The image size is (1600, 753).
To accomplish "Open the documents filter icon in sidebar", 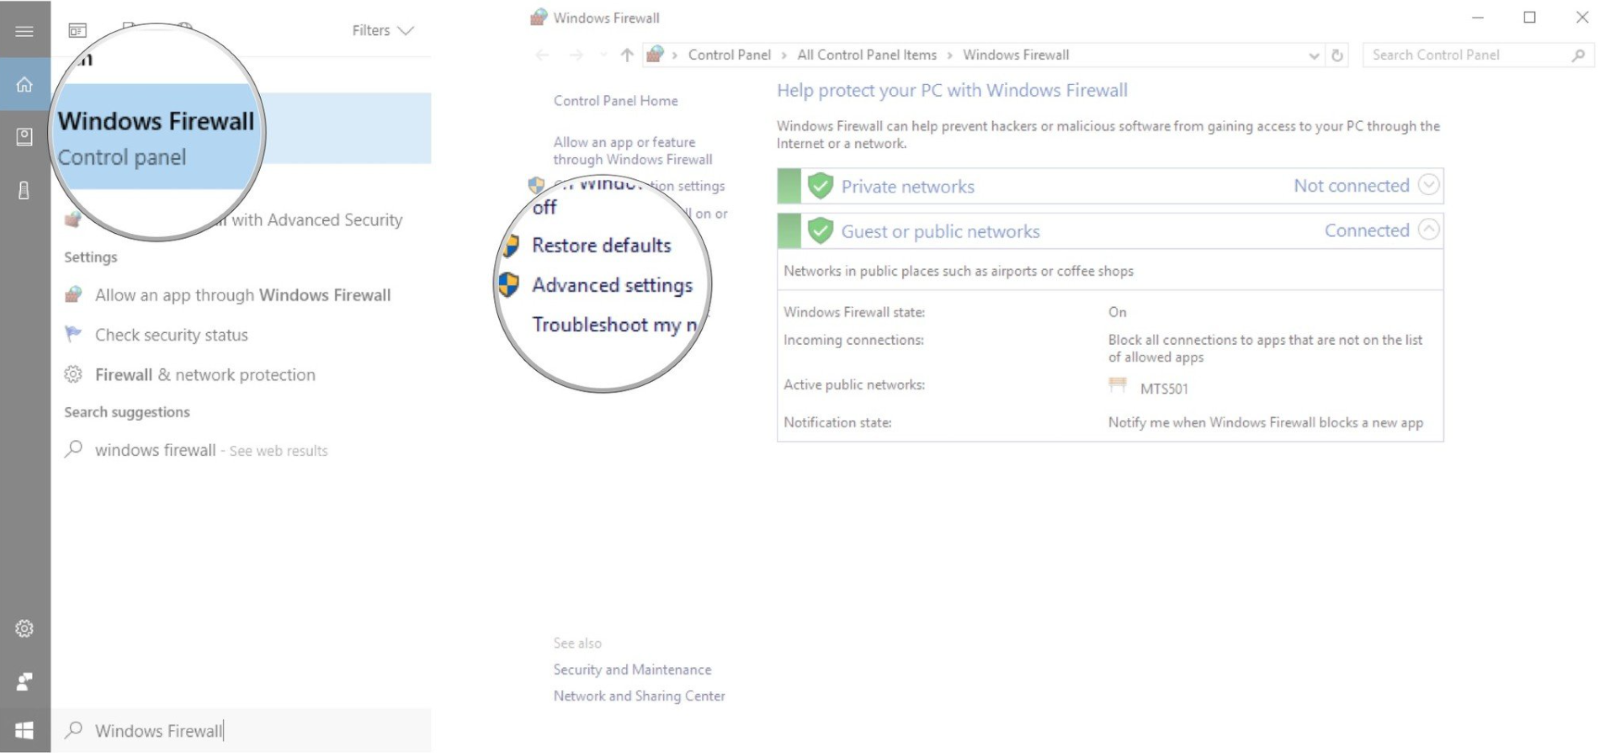I will [x=24, y=136].
